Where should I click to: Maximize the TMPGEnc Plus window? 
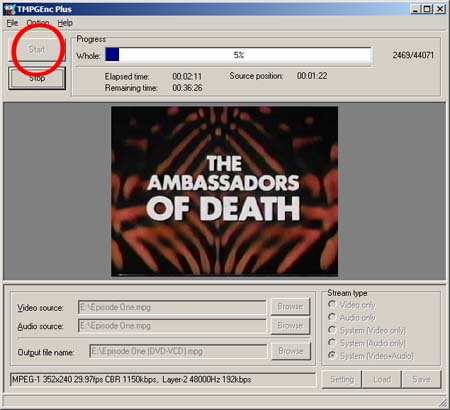(427, 9)
